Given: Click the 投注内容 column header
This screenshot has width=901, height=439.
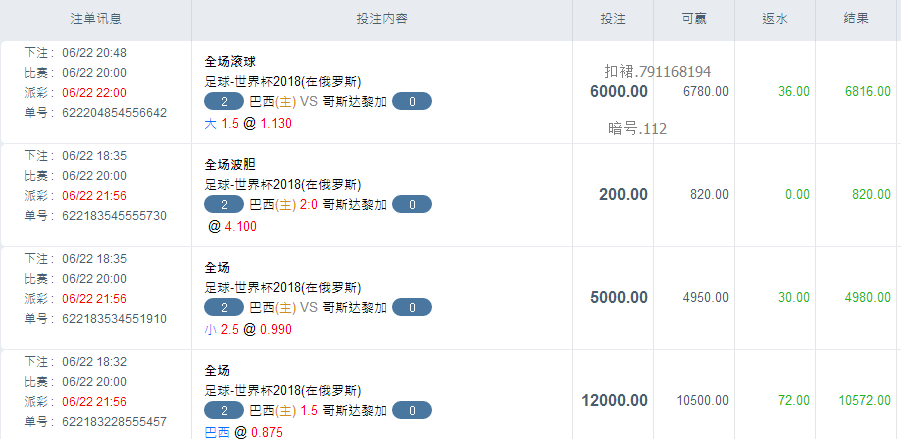Looking at the screenshot, I should tap(381, 19).
